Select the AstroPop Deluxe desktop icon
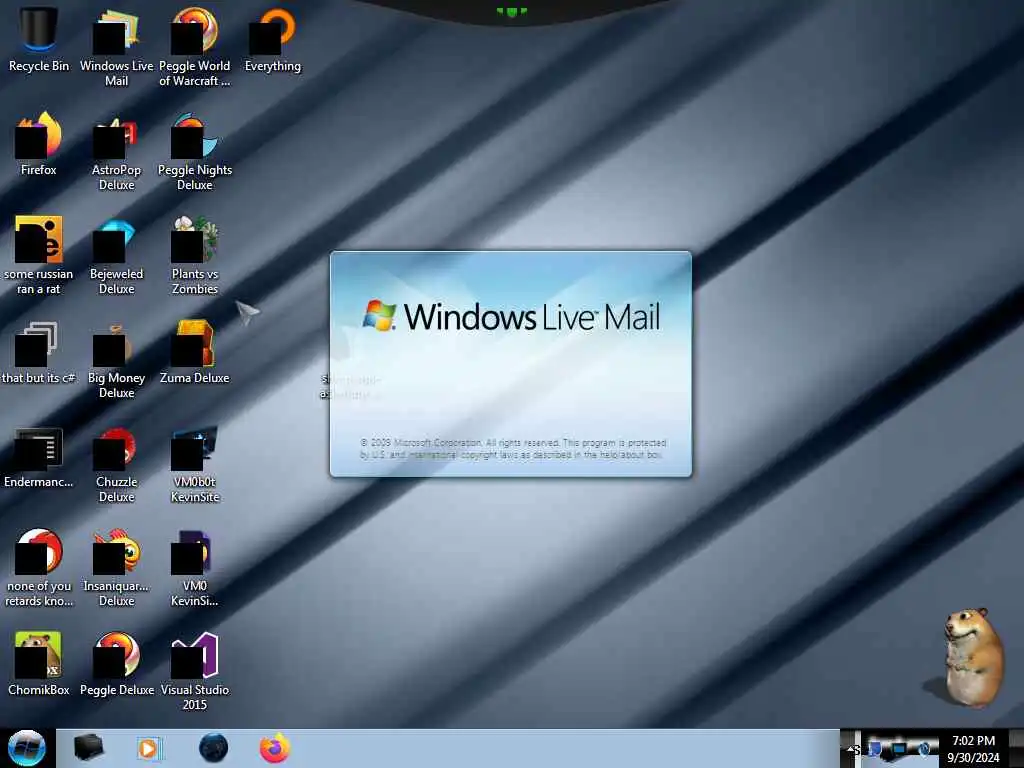1024x768 pixels. pyautogui.click(x=116, y=152)
